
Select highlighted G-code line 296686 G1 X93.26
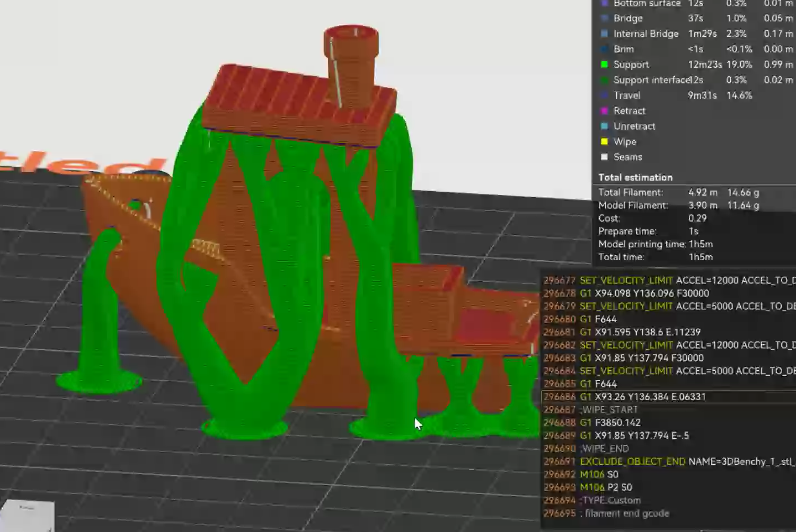pos(669,397)
